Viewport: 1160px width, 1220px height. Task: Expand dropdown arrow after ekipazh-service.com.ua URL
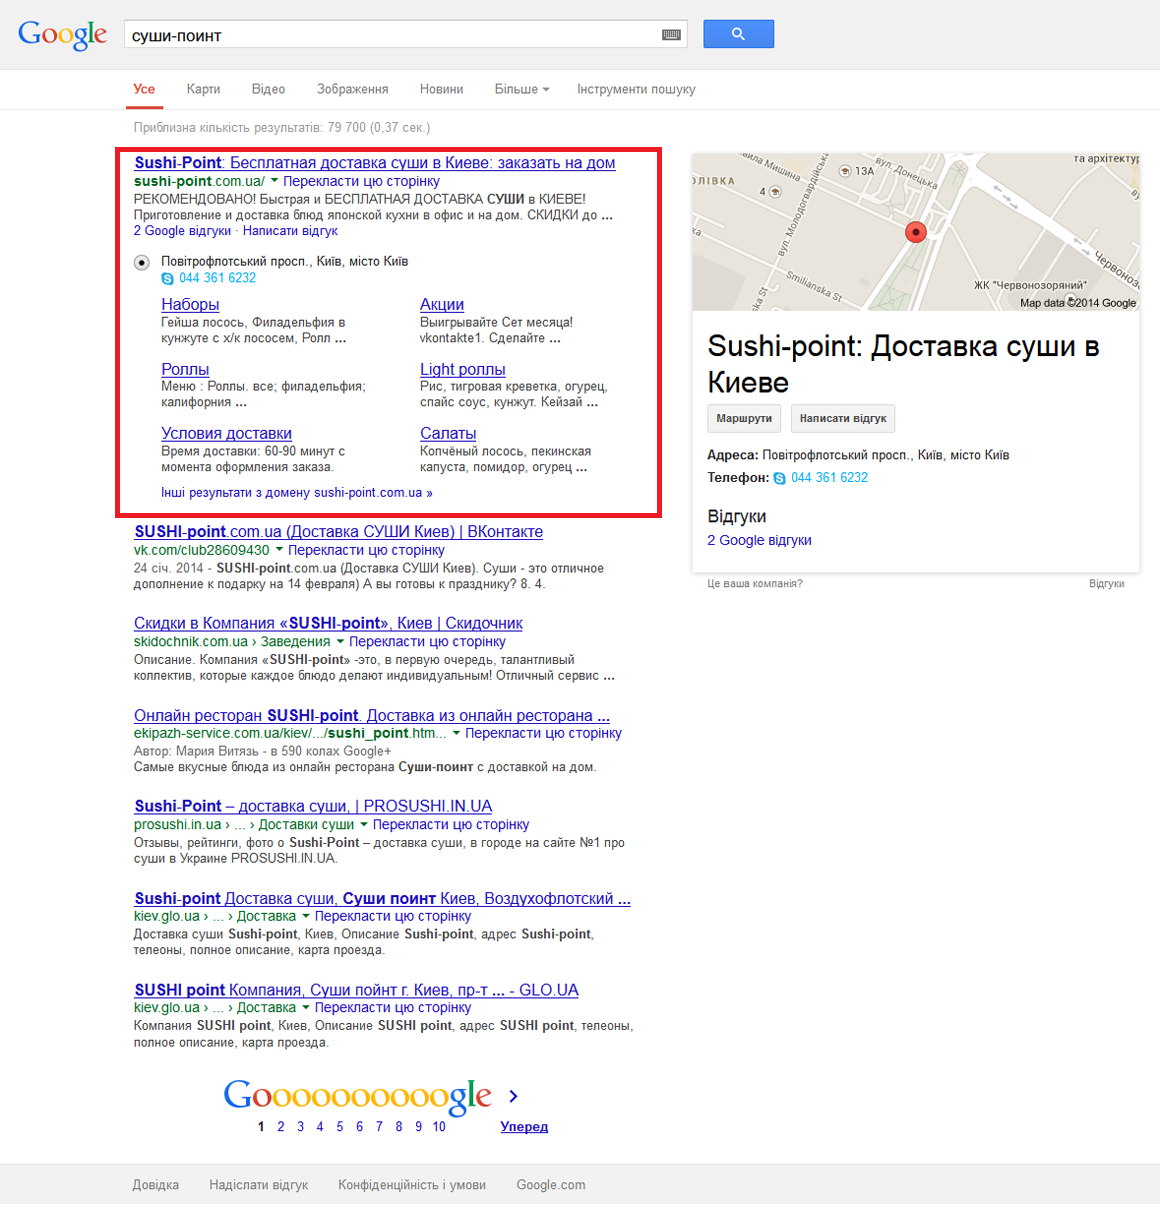click(x=456, y=733)
